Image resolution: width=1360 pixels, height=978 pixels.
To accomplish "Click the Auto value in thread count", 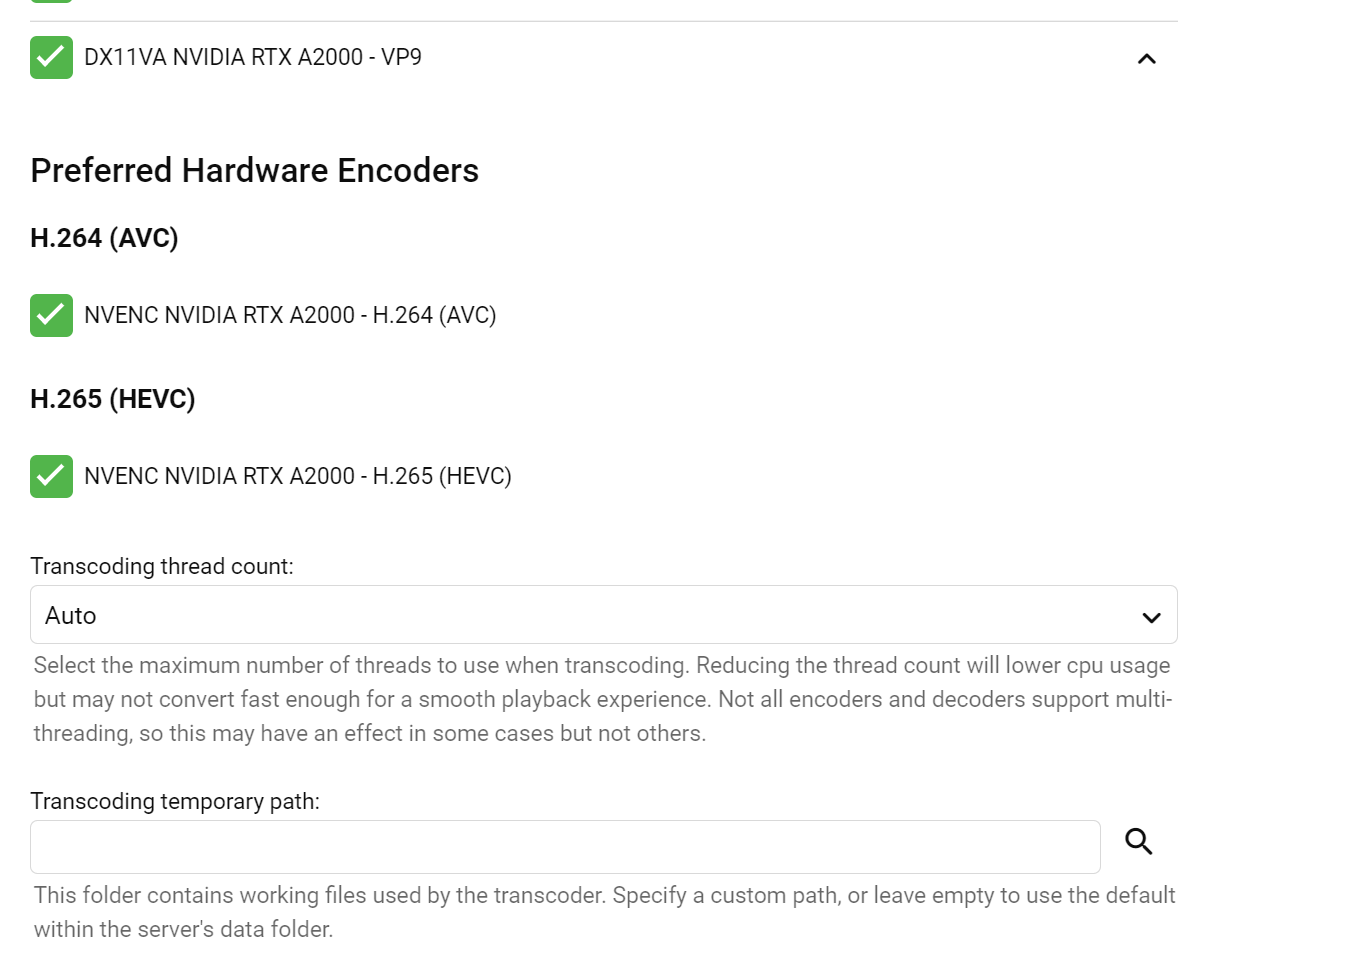I will [71, 616].
